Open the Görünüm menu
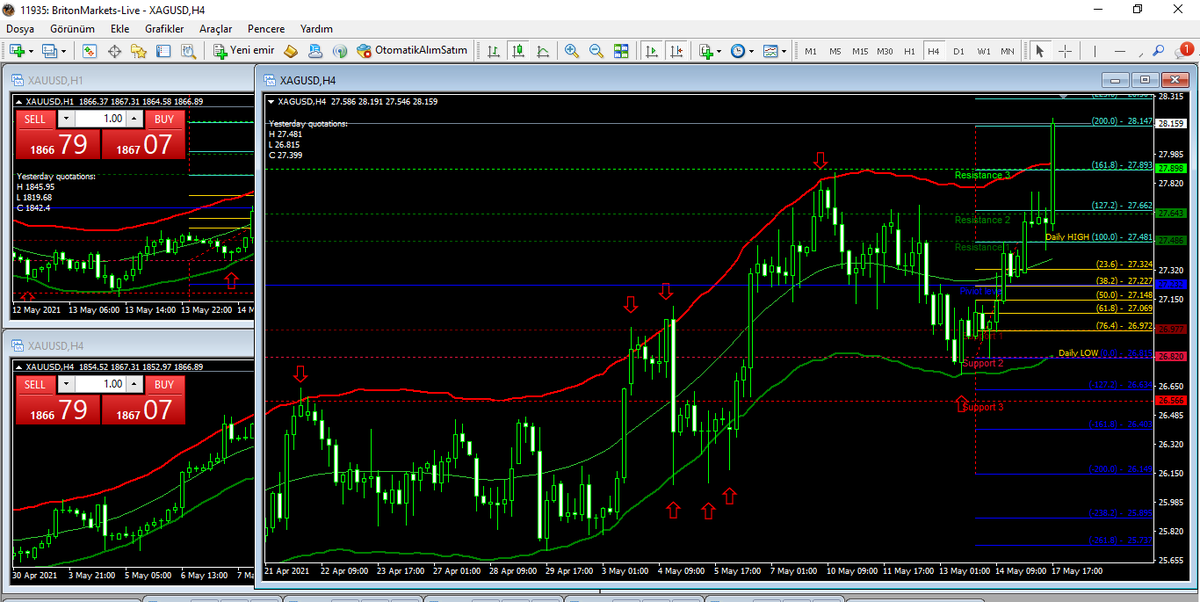 pyautogui.click(x=71, y=29)
